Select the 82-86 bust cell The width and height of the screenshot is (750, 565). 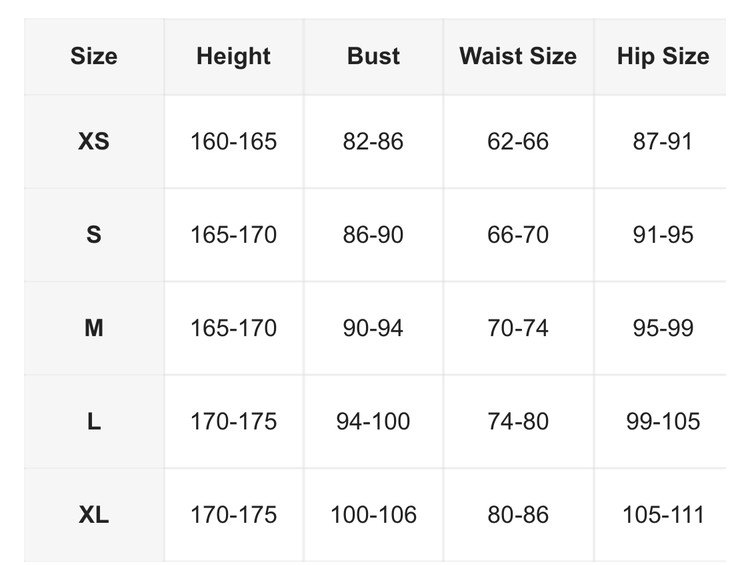tap(373, 142)
